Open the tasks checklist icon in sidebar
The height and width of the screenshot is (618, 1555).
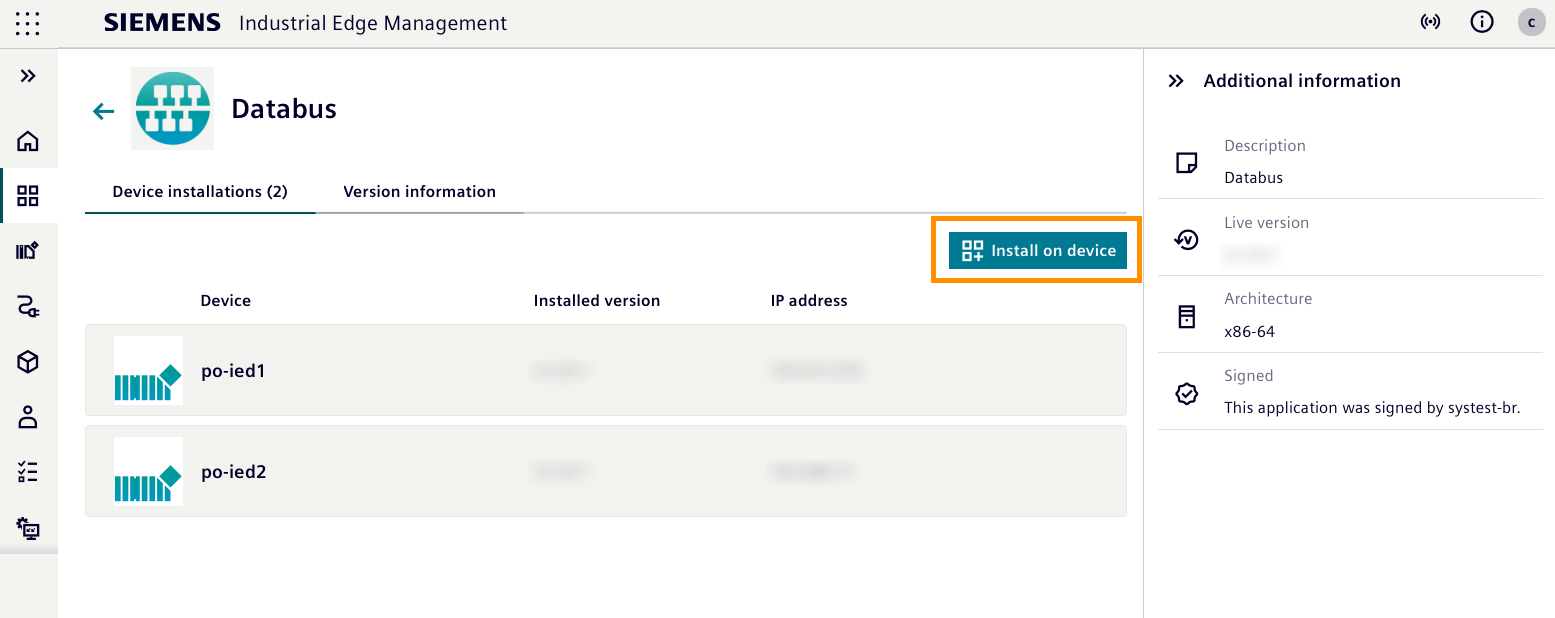tap(29, 472)
